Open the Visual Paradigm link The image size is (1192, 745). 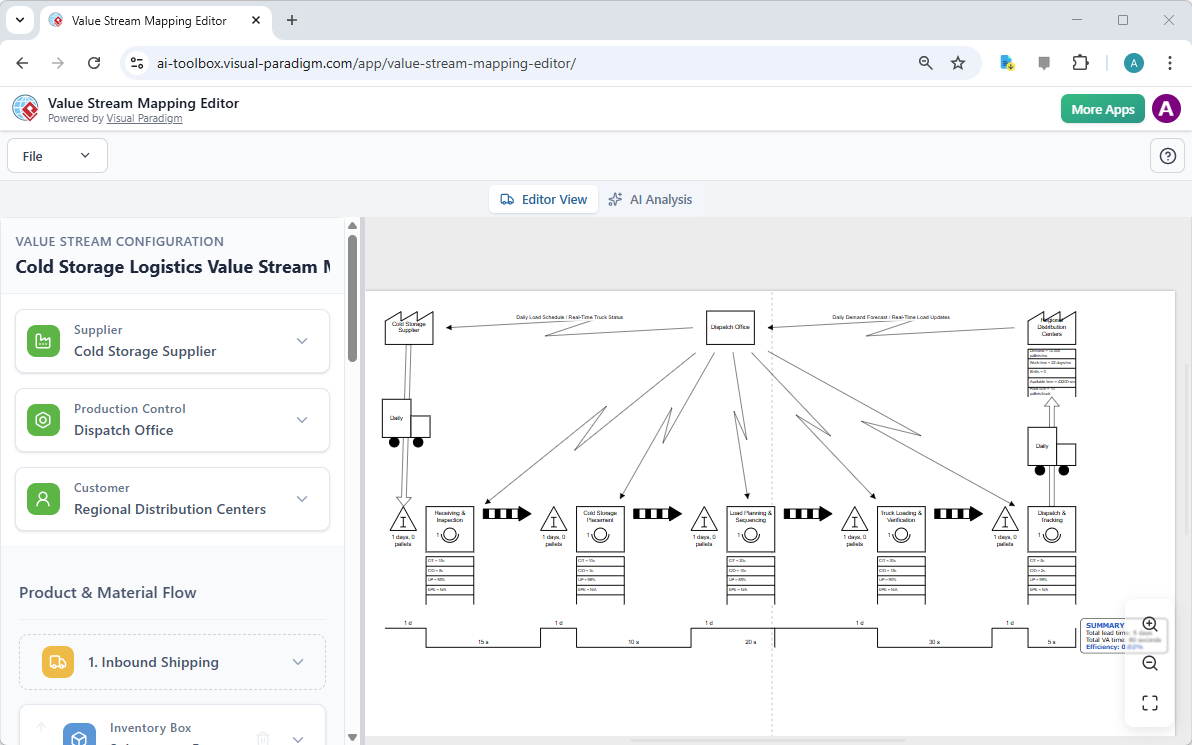[144, 117]
